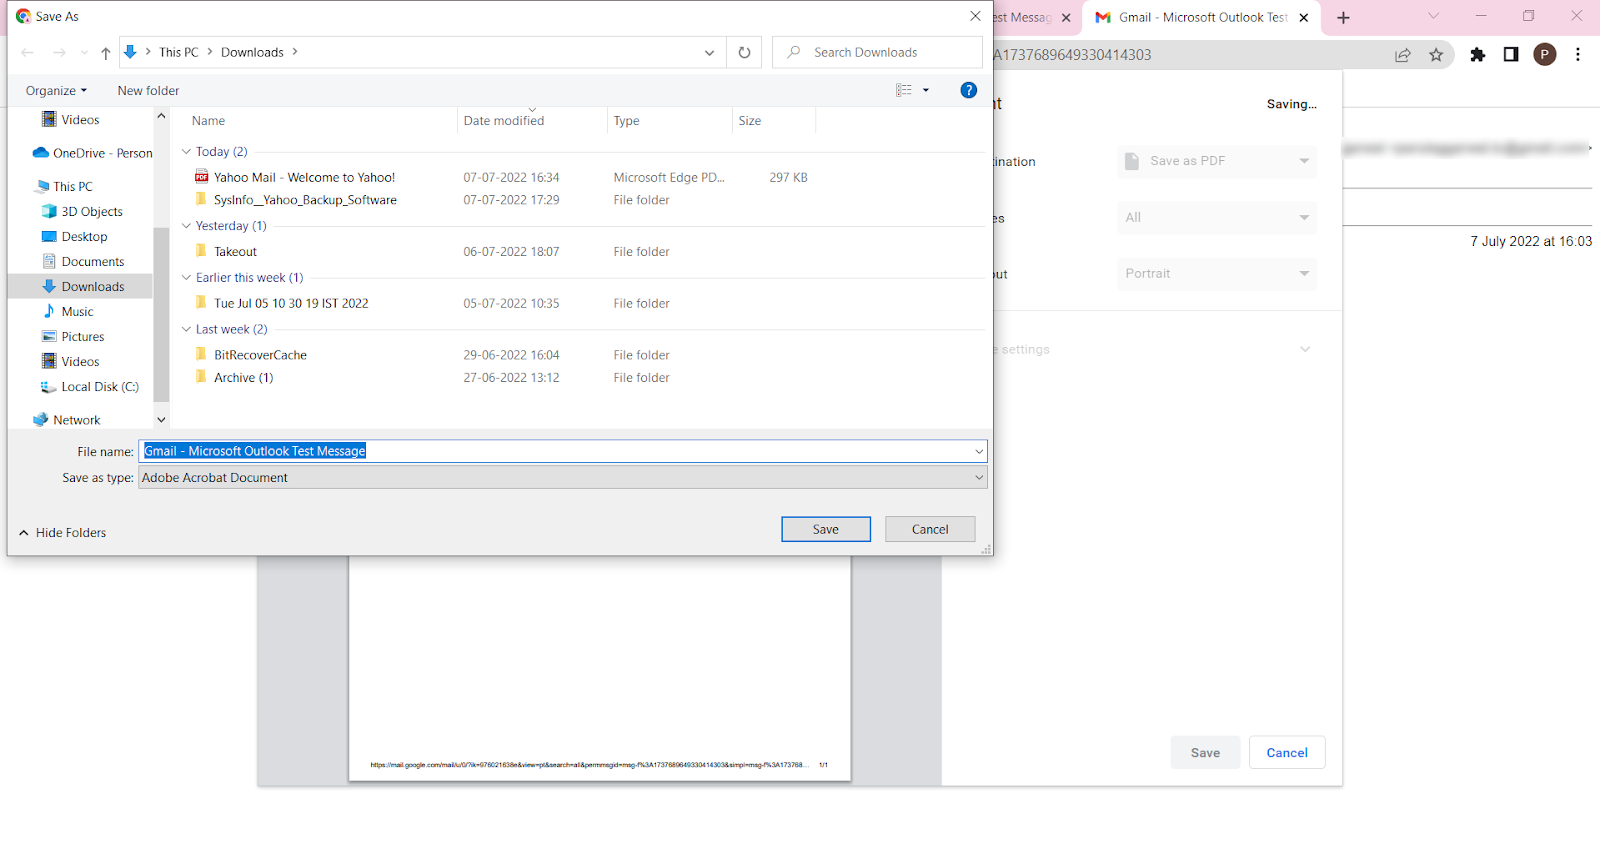
Task: Select the Archive (1) folder
Action: [243, 378]
